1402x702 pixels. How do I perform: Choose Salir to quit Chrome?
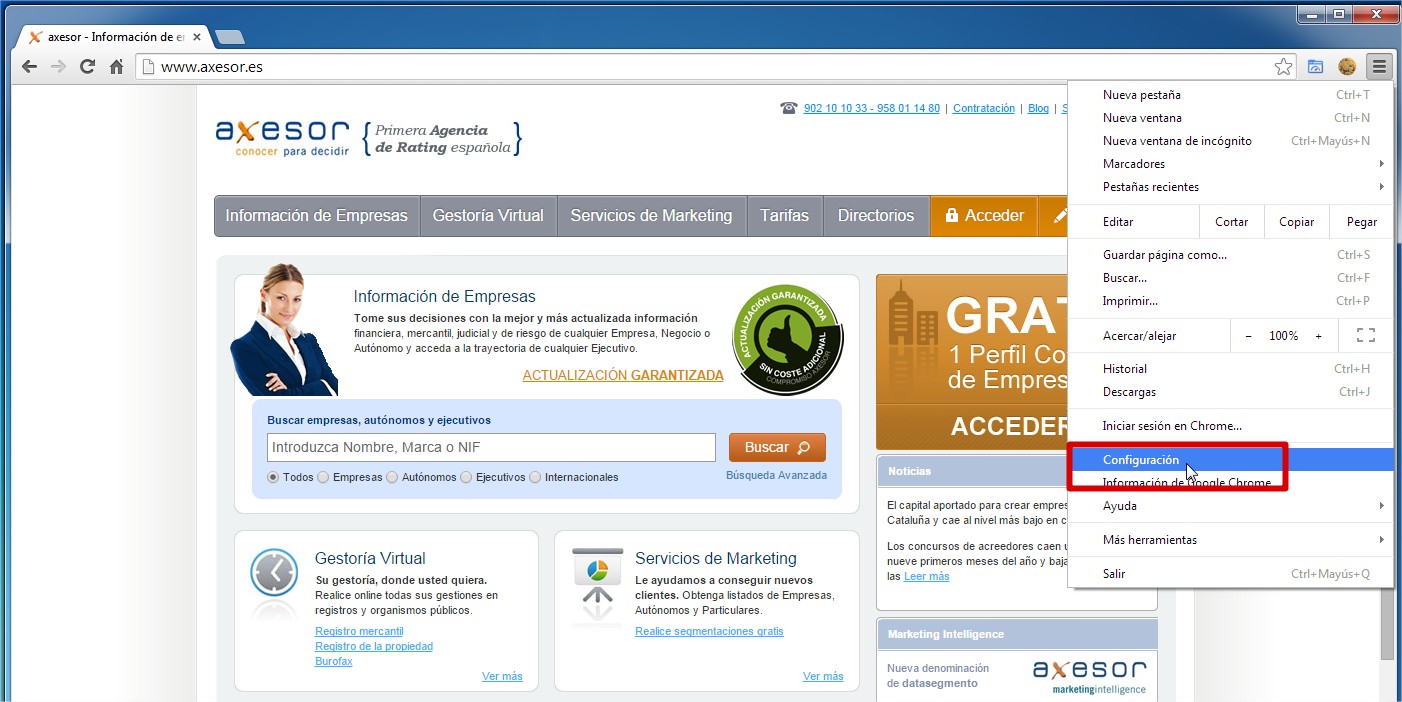click(x=1231, y=574)
